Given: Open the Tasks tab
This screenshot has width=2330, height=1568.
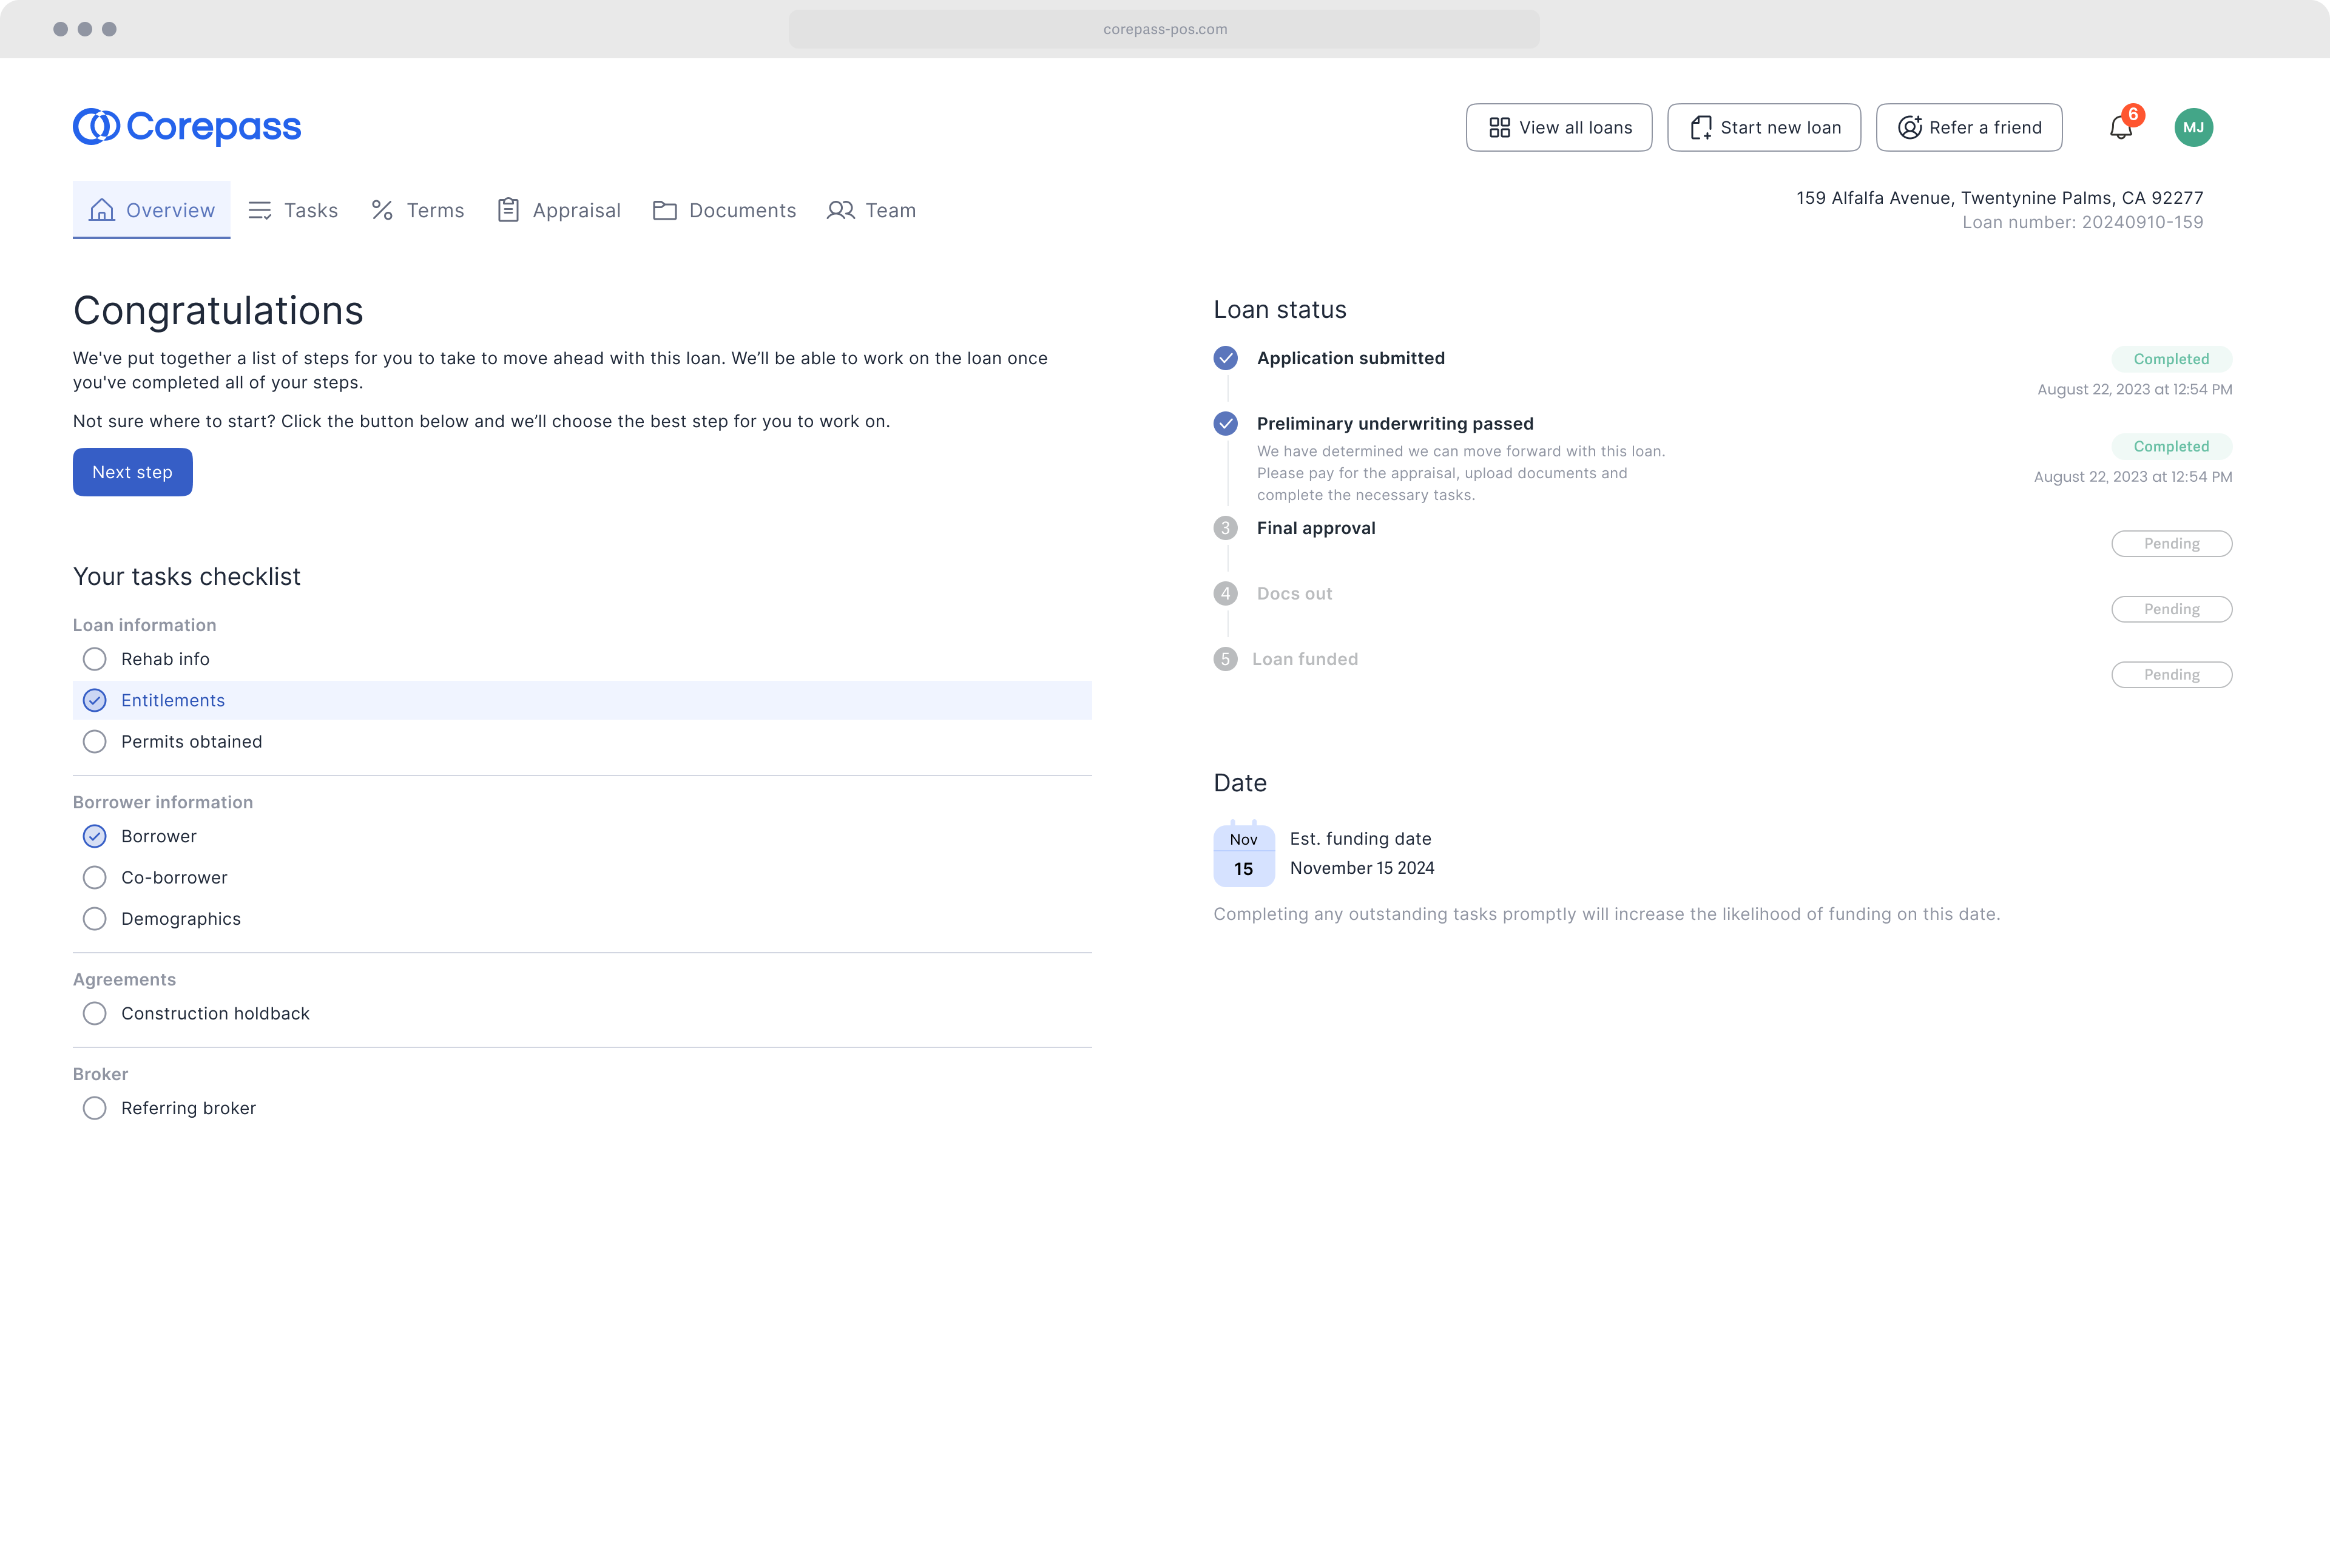Looking at the screenshot, I should (293, 210).
